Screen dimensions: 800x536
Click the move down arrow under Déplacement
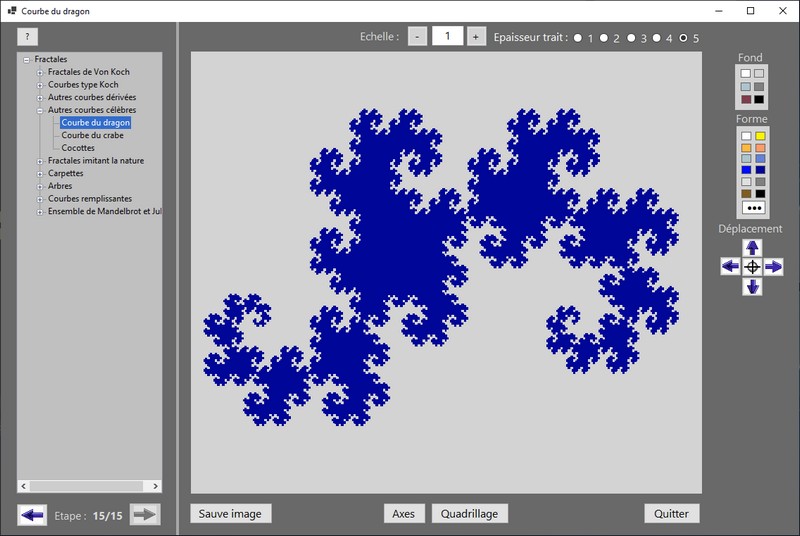(752, 287)
